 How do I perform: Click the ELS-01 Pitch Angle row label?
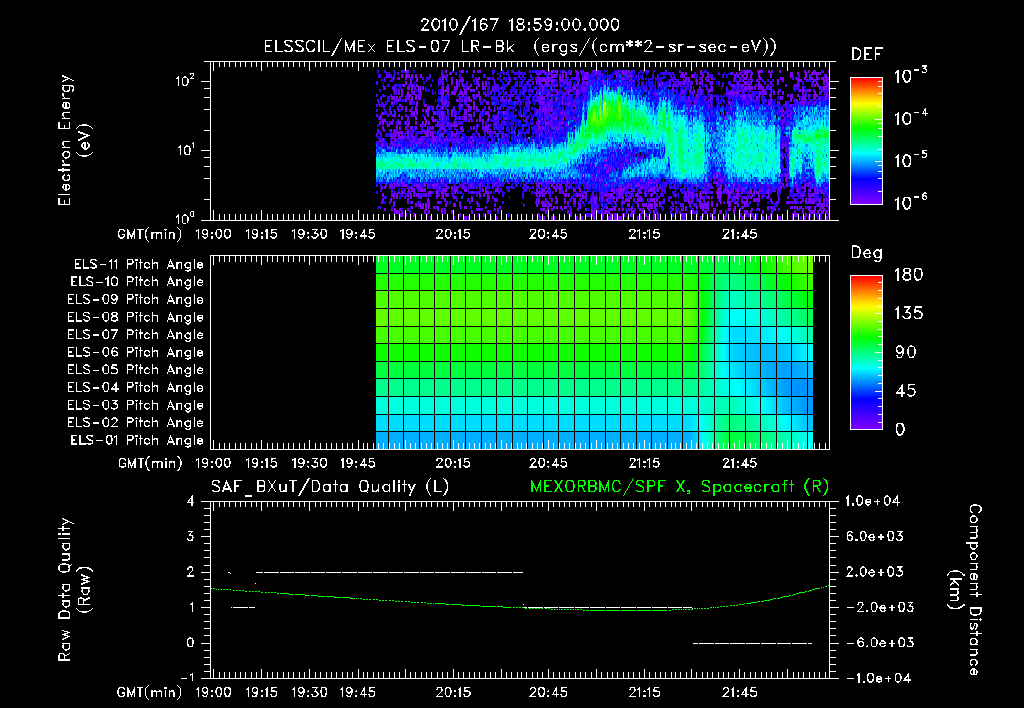pos(137,440)
